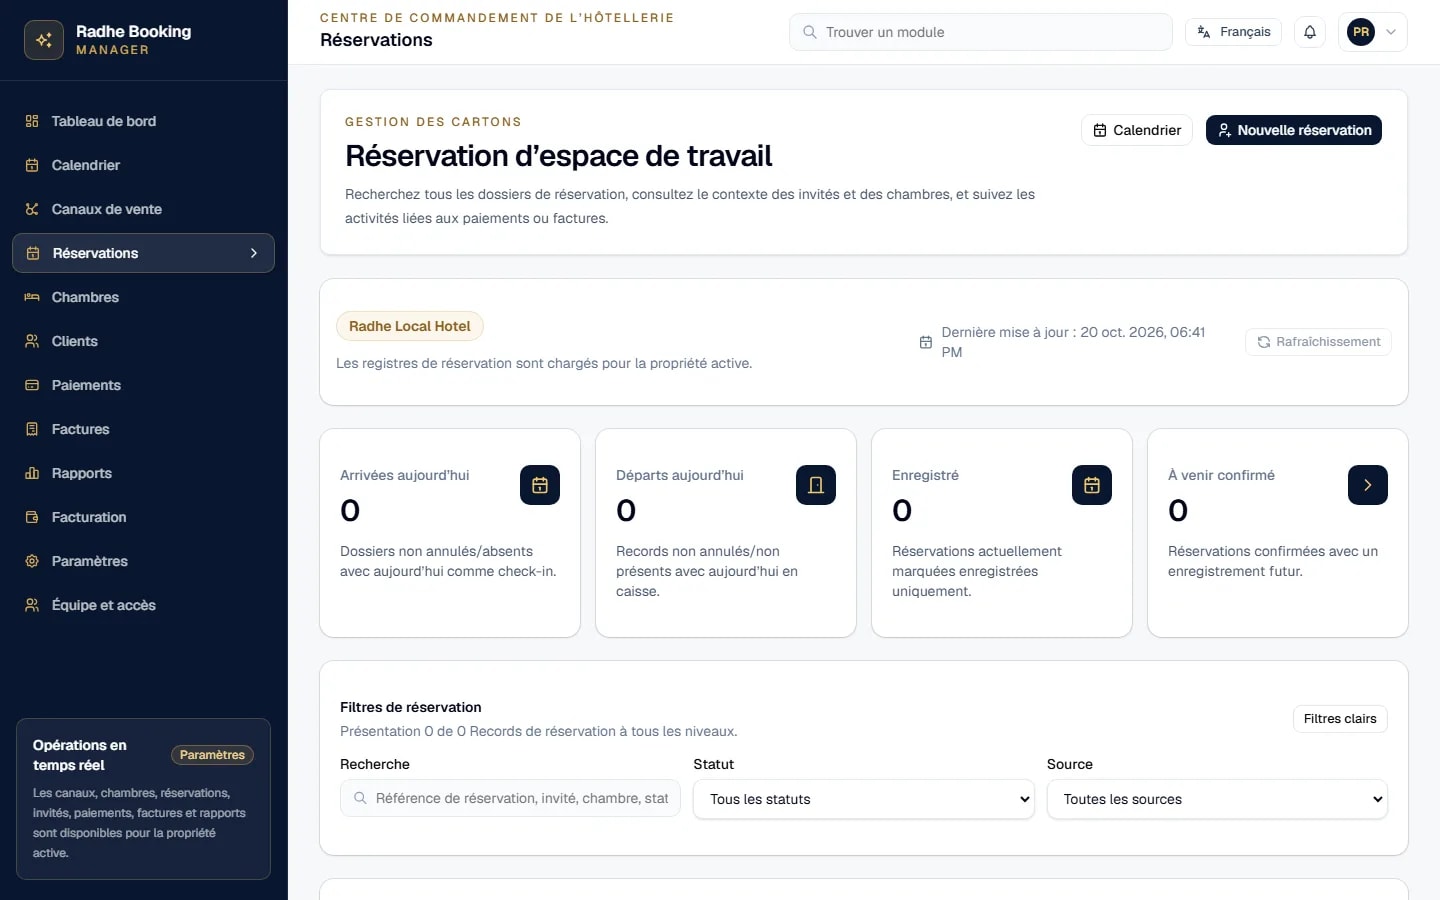Click the Factures receipt icon

click(x=32, y=429)
